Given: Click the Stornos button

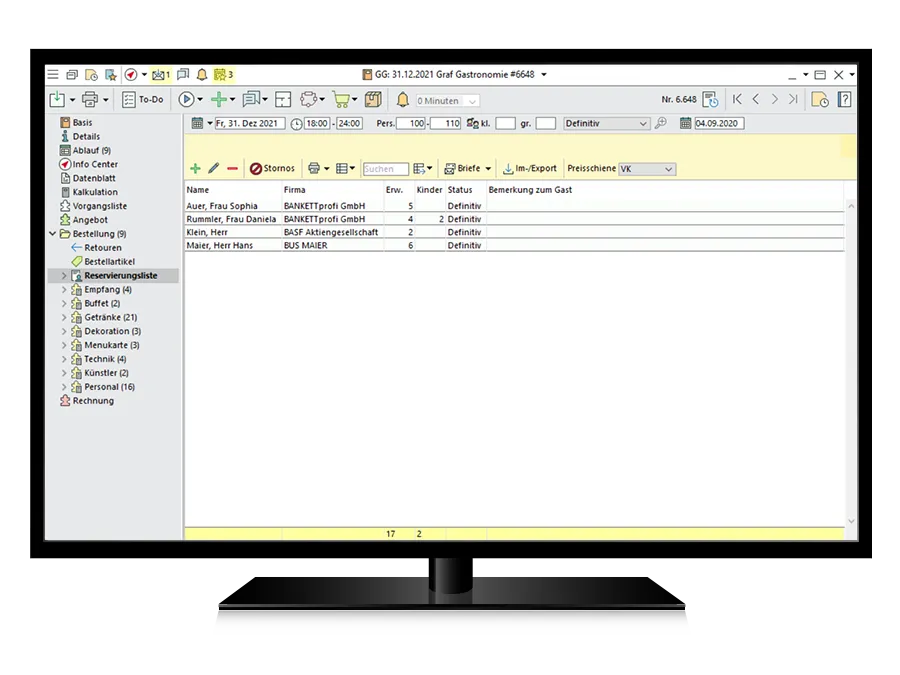Looking at the screenshot, I should coord(272,169).
